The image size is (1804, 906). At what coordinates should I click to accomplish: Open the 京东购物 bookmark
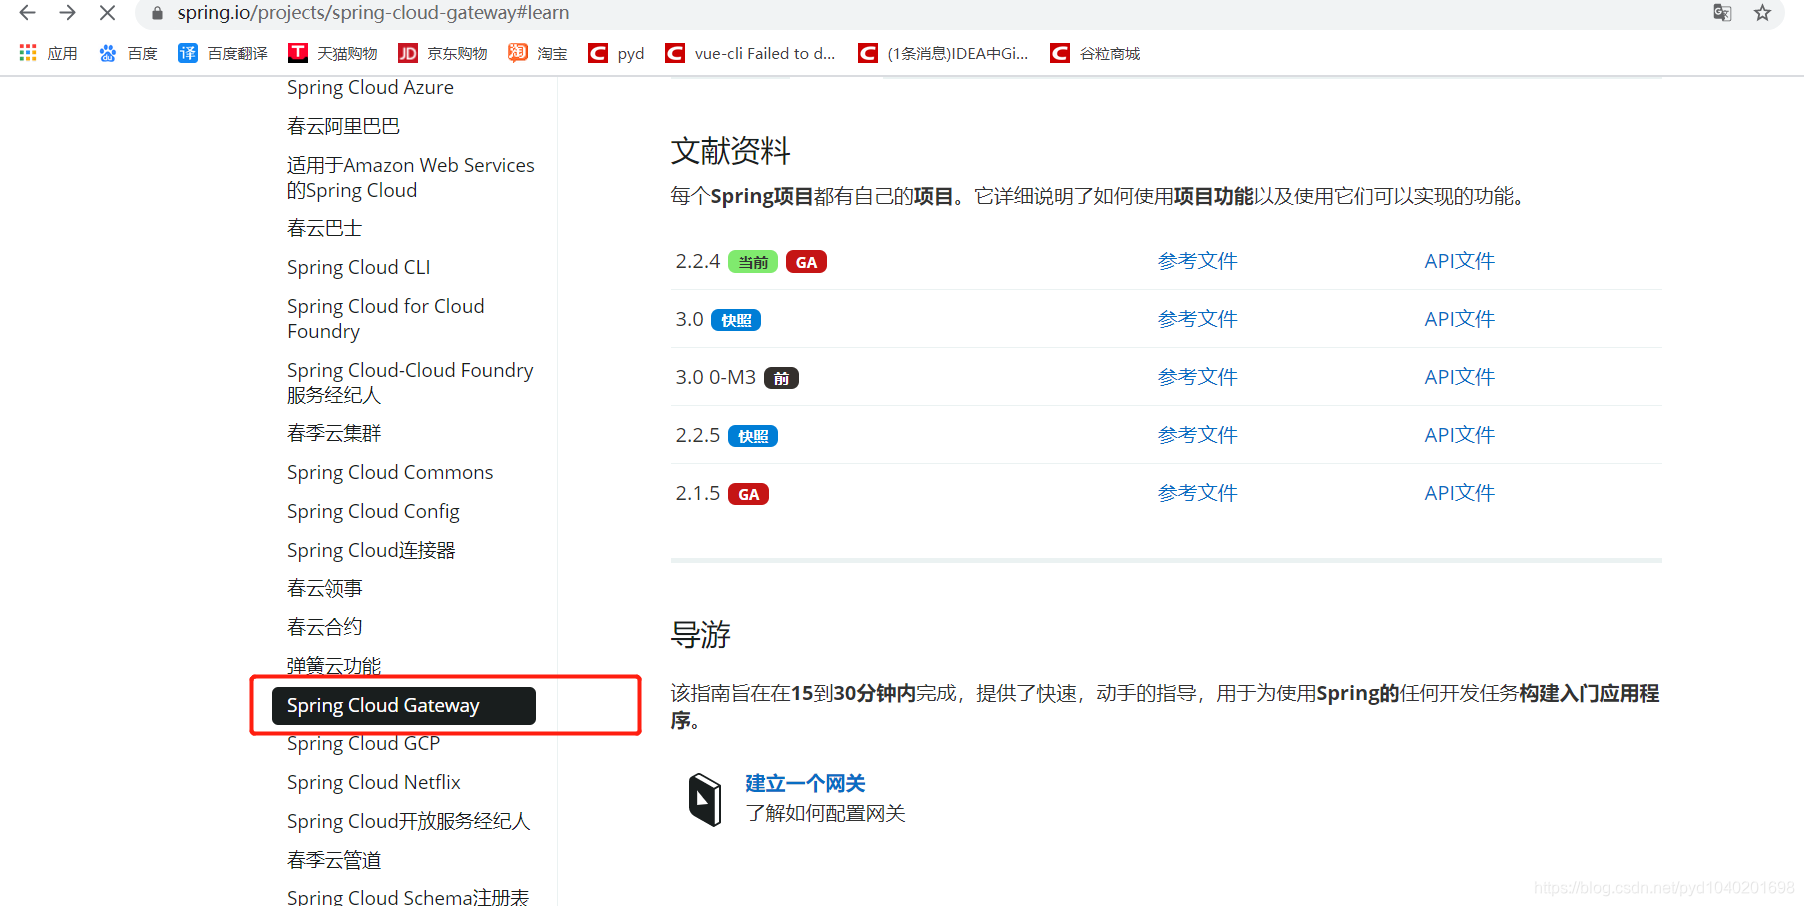[443, 53]
